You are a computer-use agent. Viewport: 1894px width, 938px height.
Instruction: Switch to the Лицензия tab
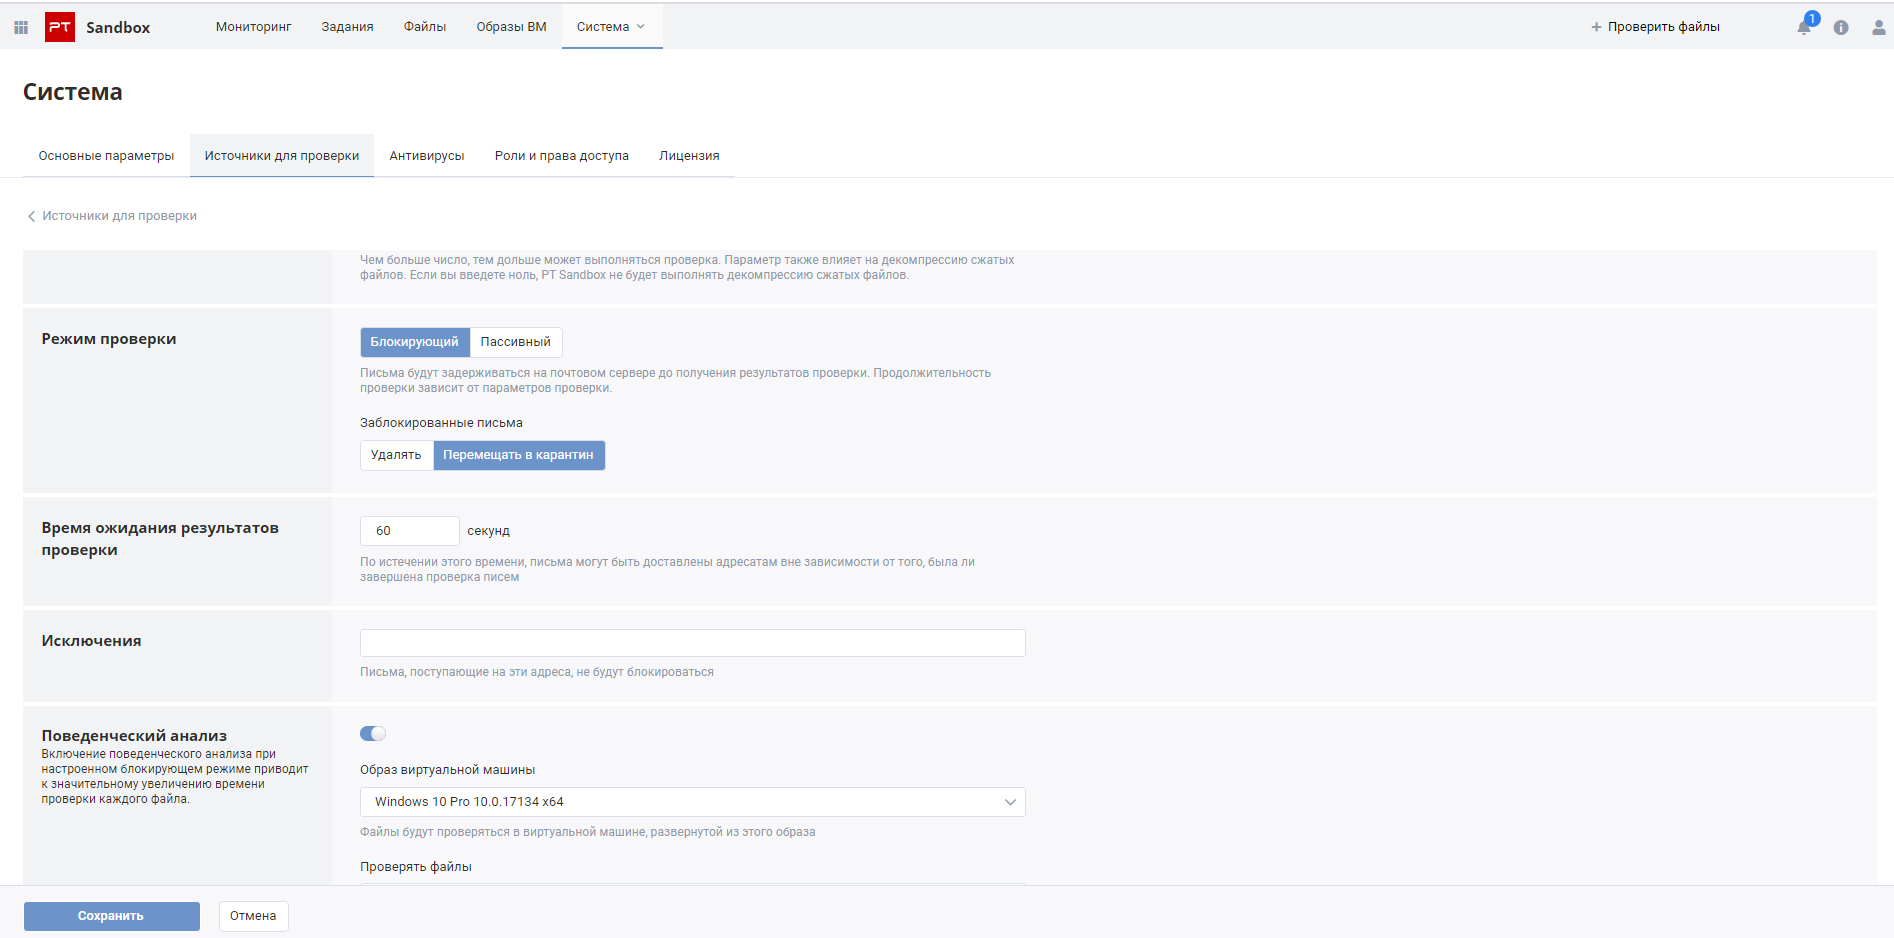tap(689, 156)
